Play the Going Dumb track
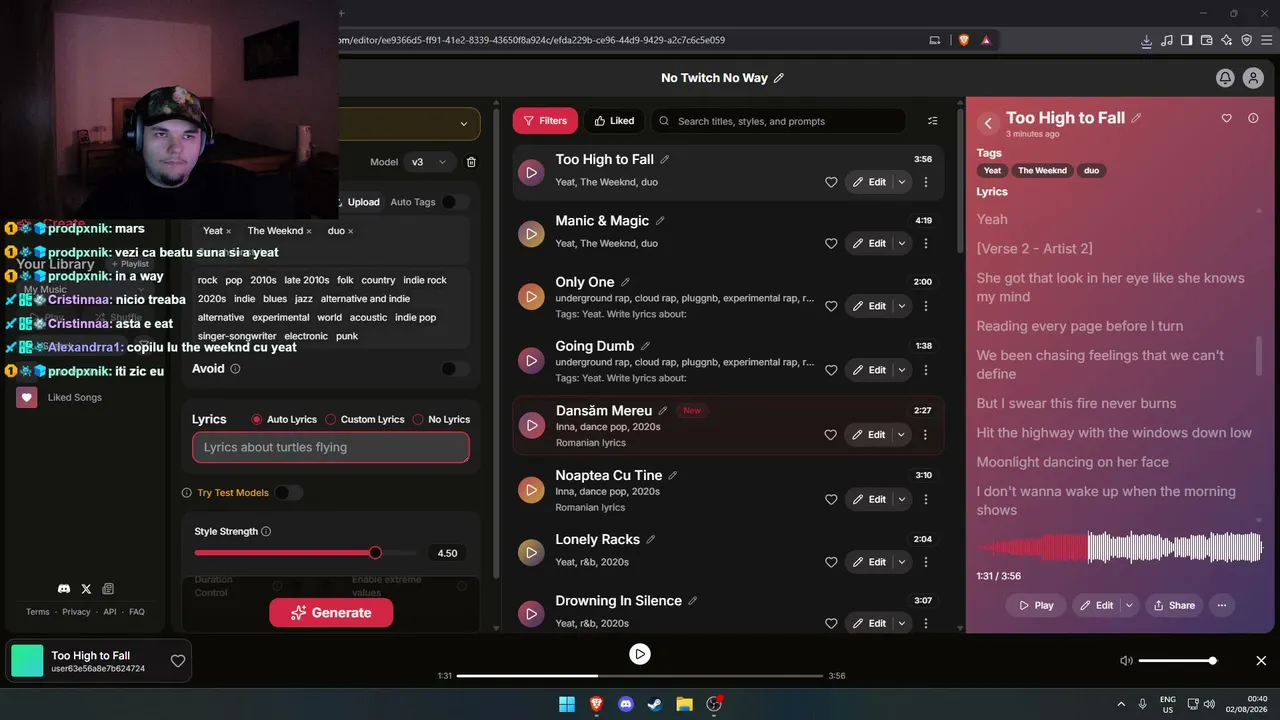This screenshot has height=720, width=1280. click(x=531, y=360)
